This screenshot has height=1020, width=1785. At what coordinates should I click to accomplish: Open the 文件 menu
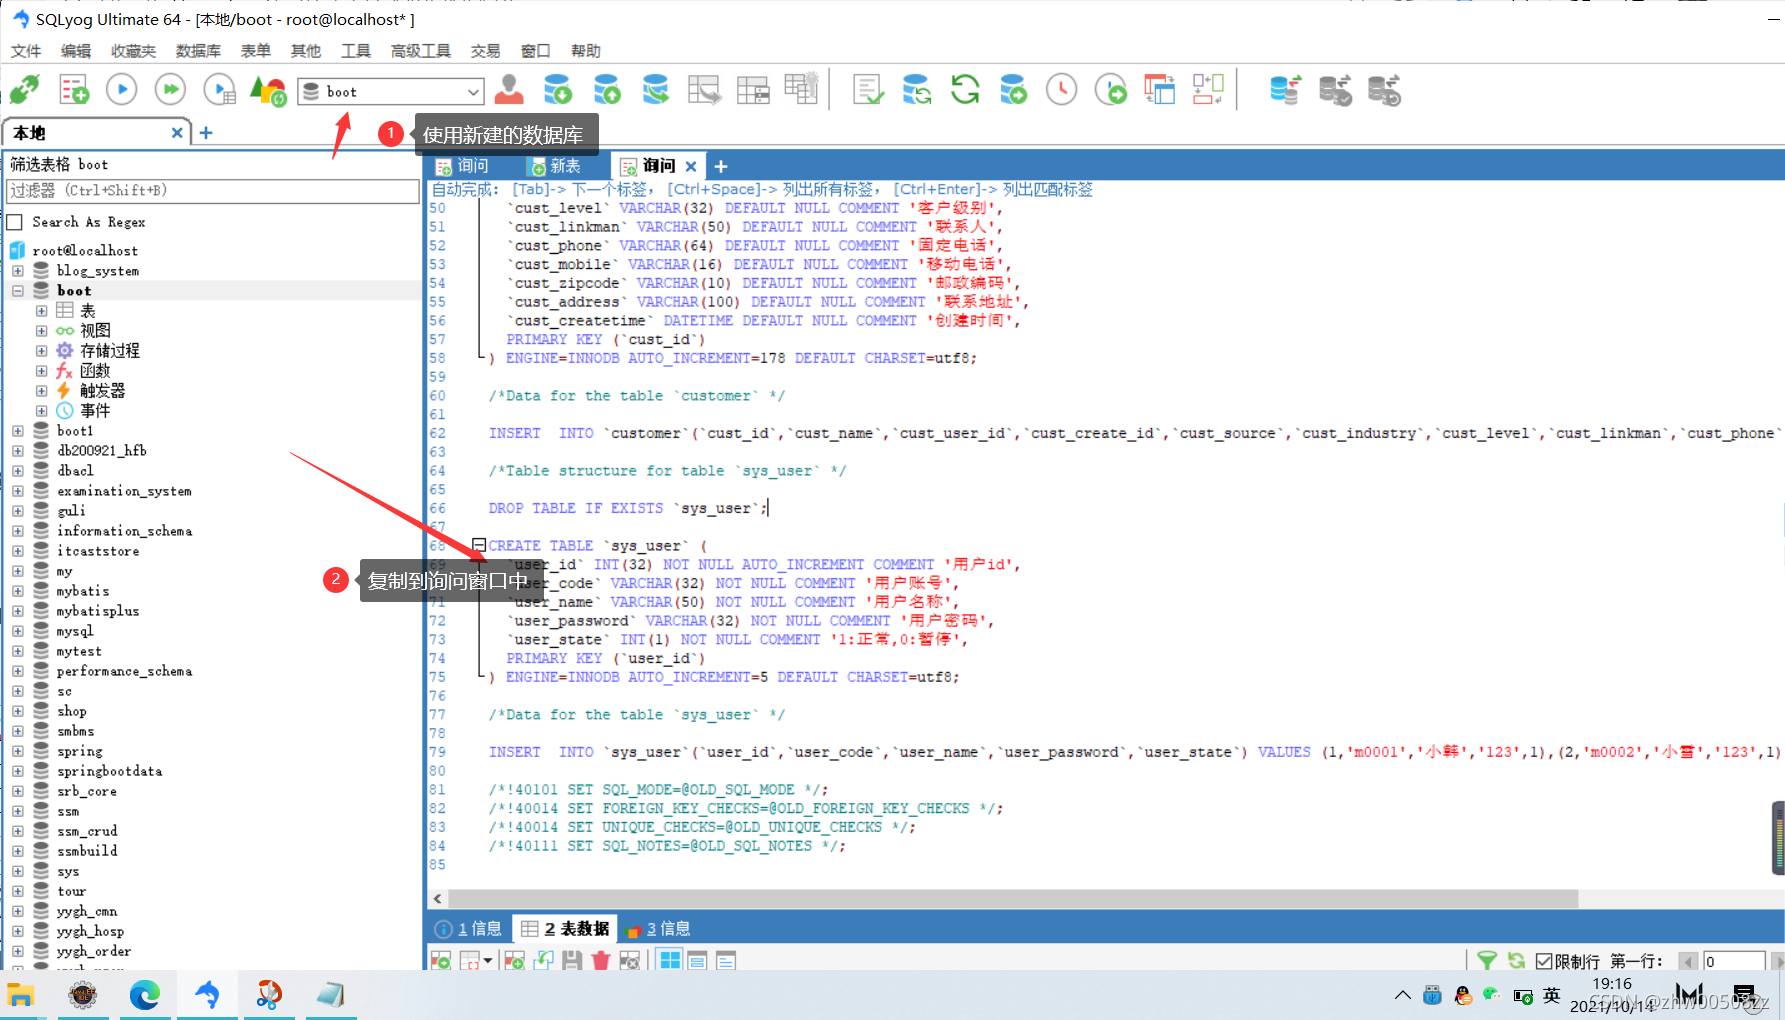pyautogui.click(x=26, y=51)
